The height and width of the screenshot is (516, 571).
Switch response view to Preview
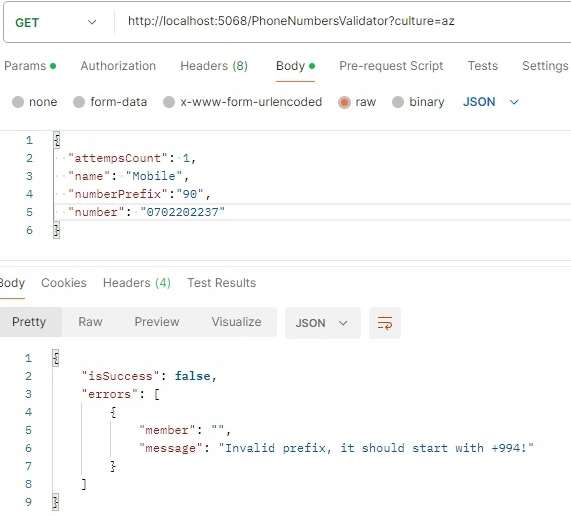tap(157, 322)
